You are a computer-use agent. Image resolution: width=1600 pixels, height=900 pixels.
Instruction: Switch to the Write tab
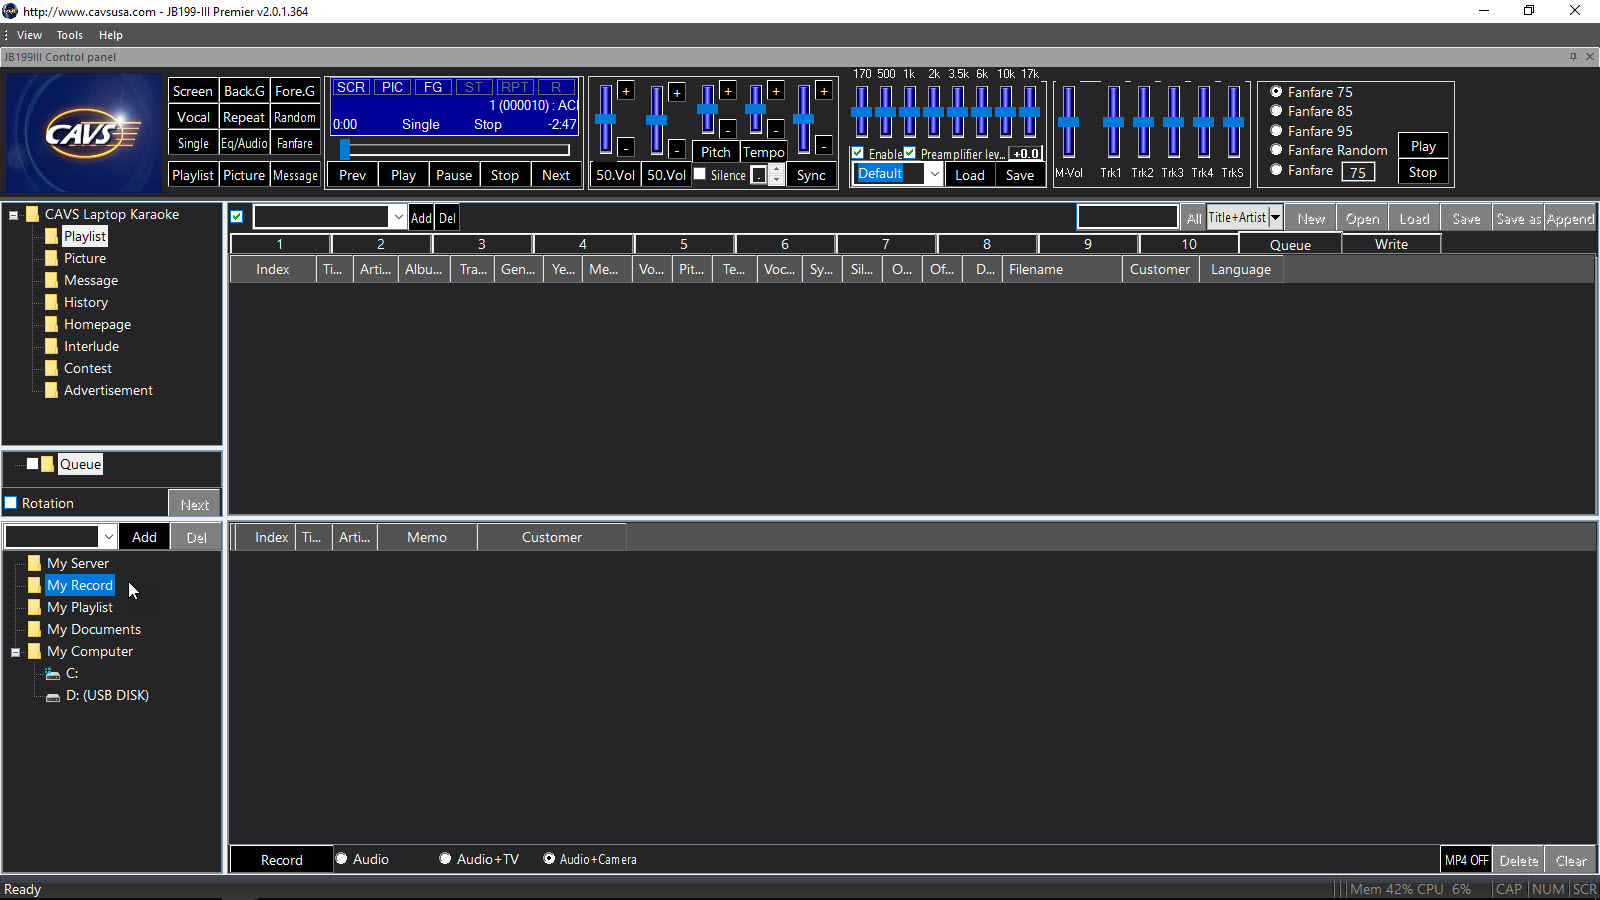1391,244
